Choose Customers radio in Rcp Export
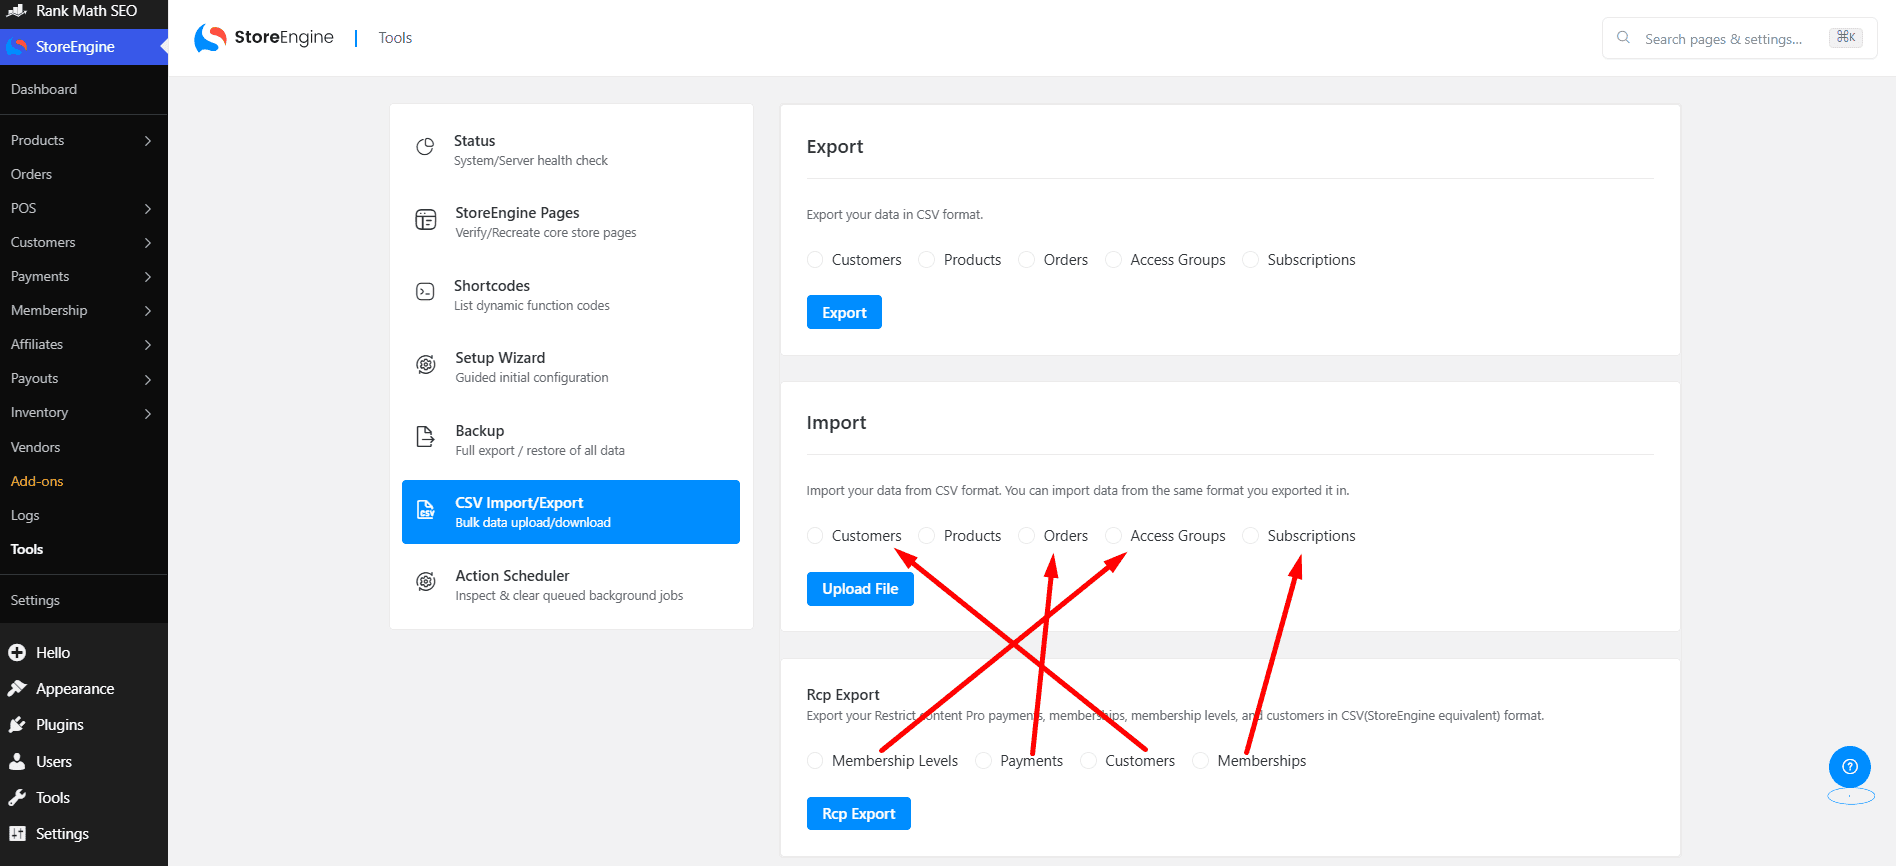The width and height of the screenshot is (1896, 866). point(1089,761)
